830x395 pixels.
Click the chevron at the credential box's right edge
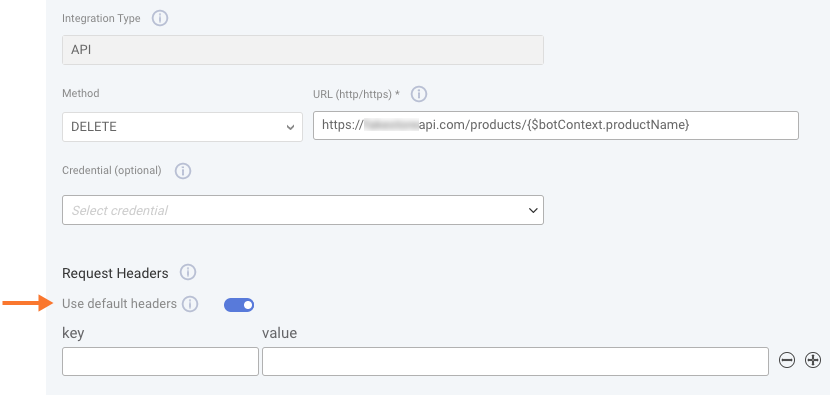[533, 211]
